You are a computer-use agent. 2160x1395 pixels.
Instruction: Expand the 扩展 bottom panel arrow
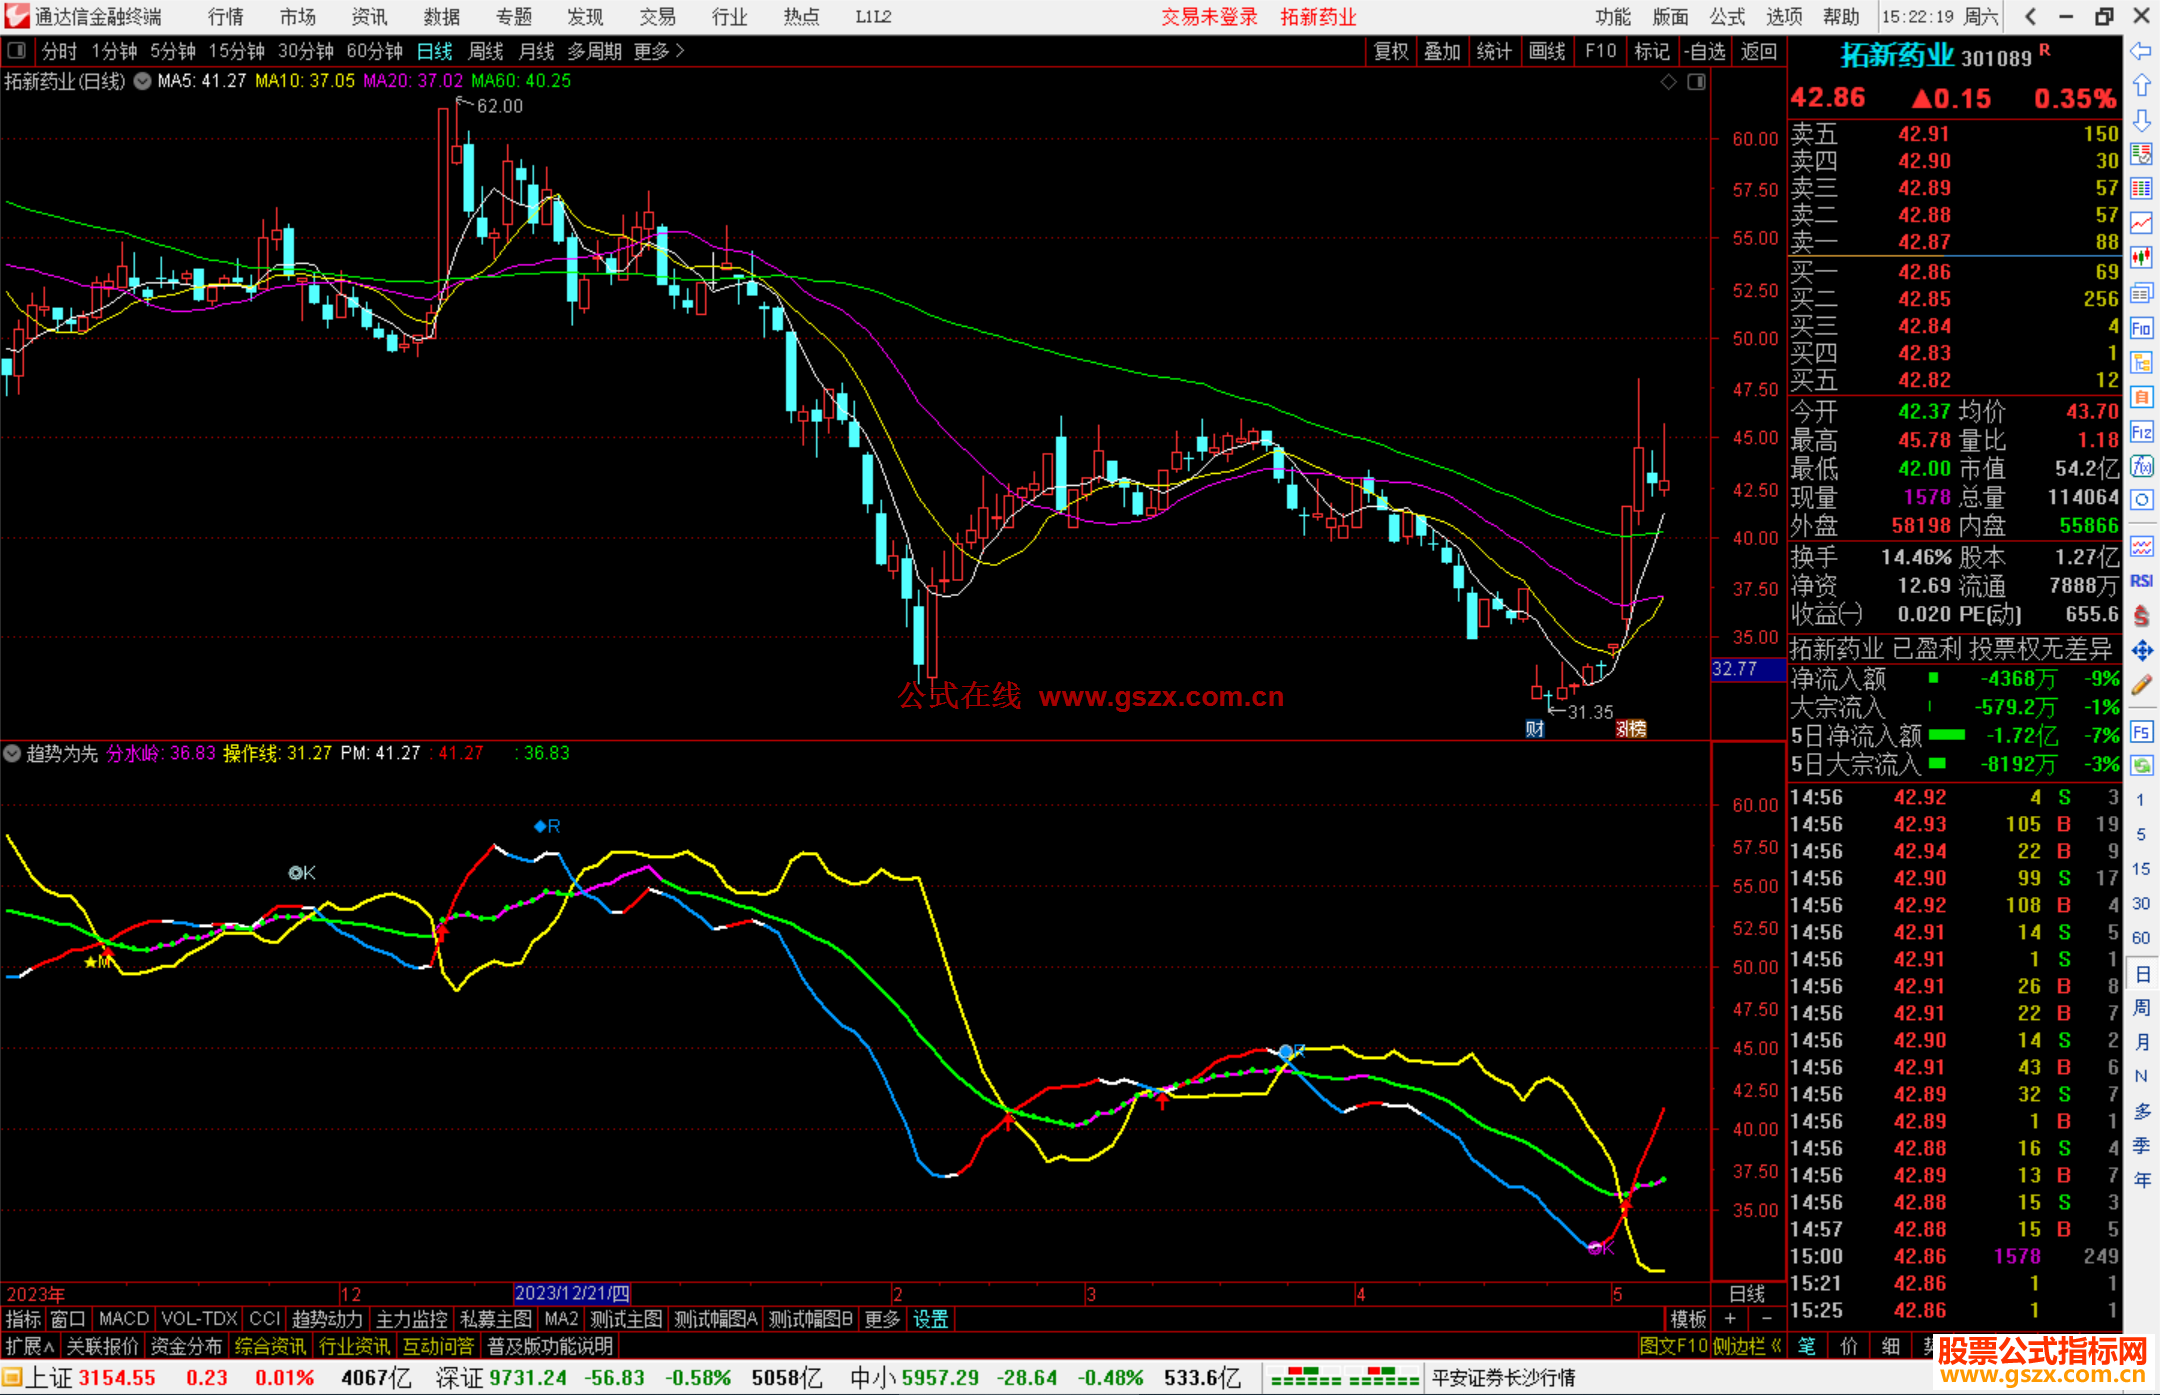click(30, 1346)
